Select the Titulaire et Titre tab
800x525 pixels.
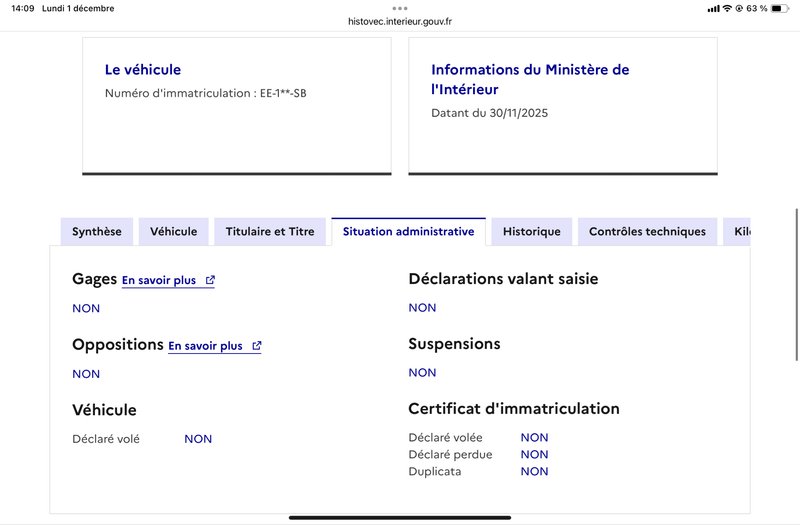tap(270, 232)
